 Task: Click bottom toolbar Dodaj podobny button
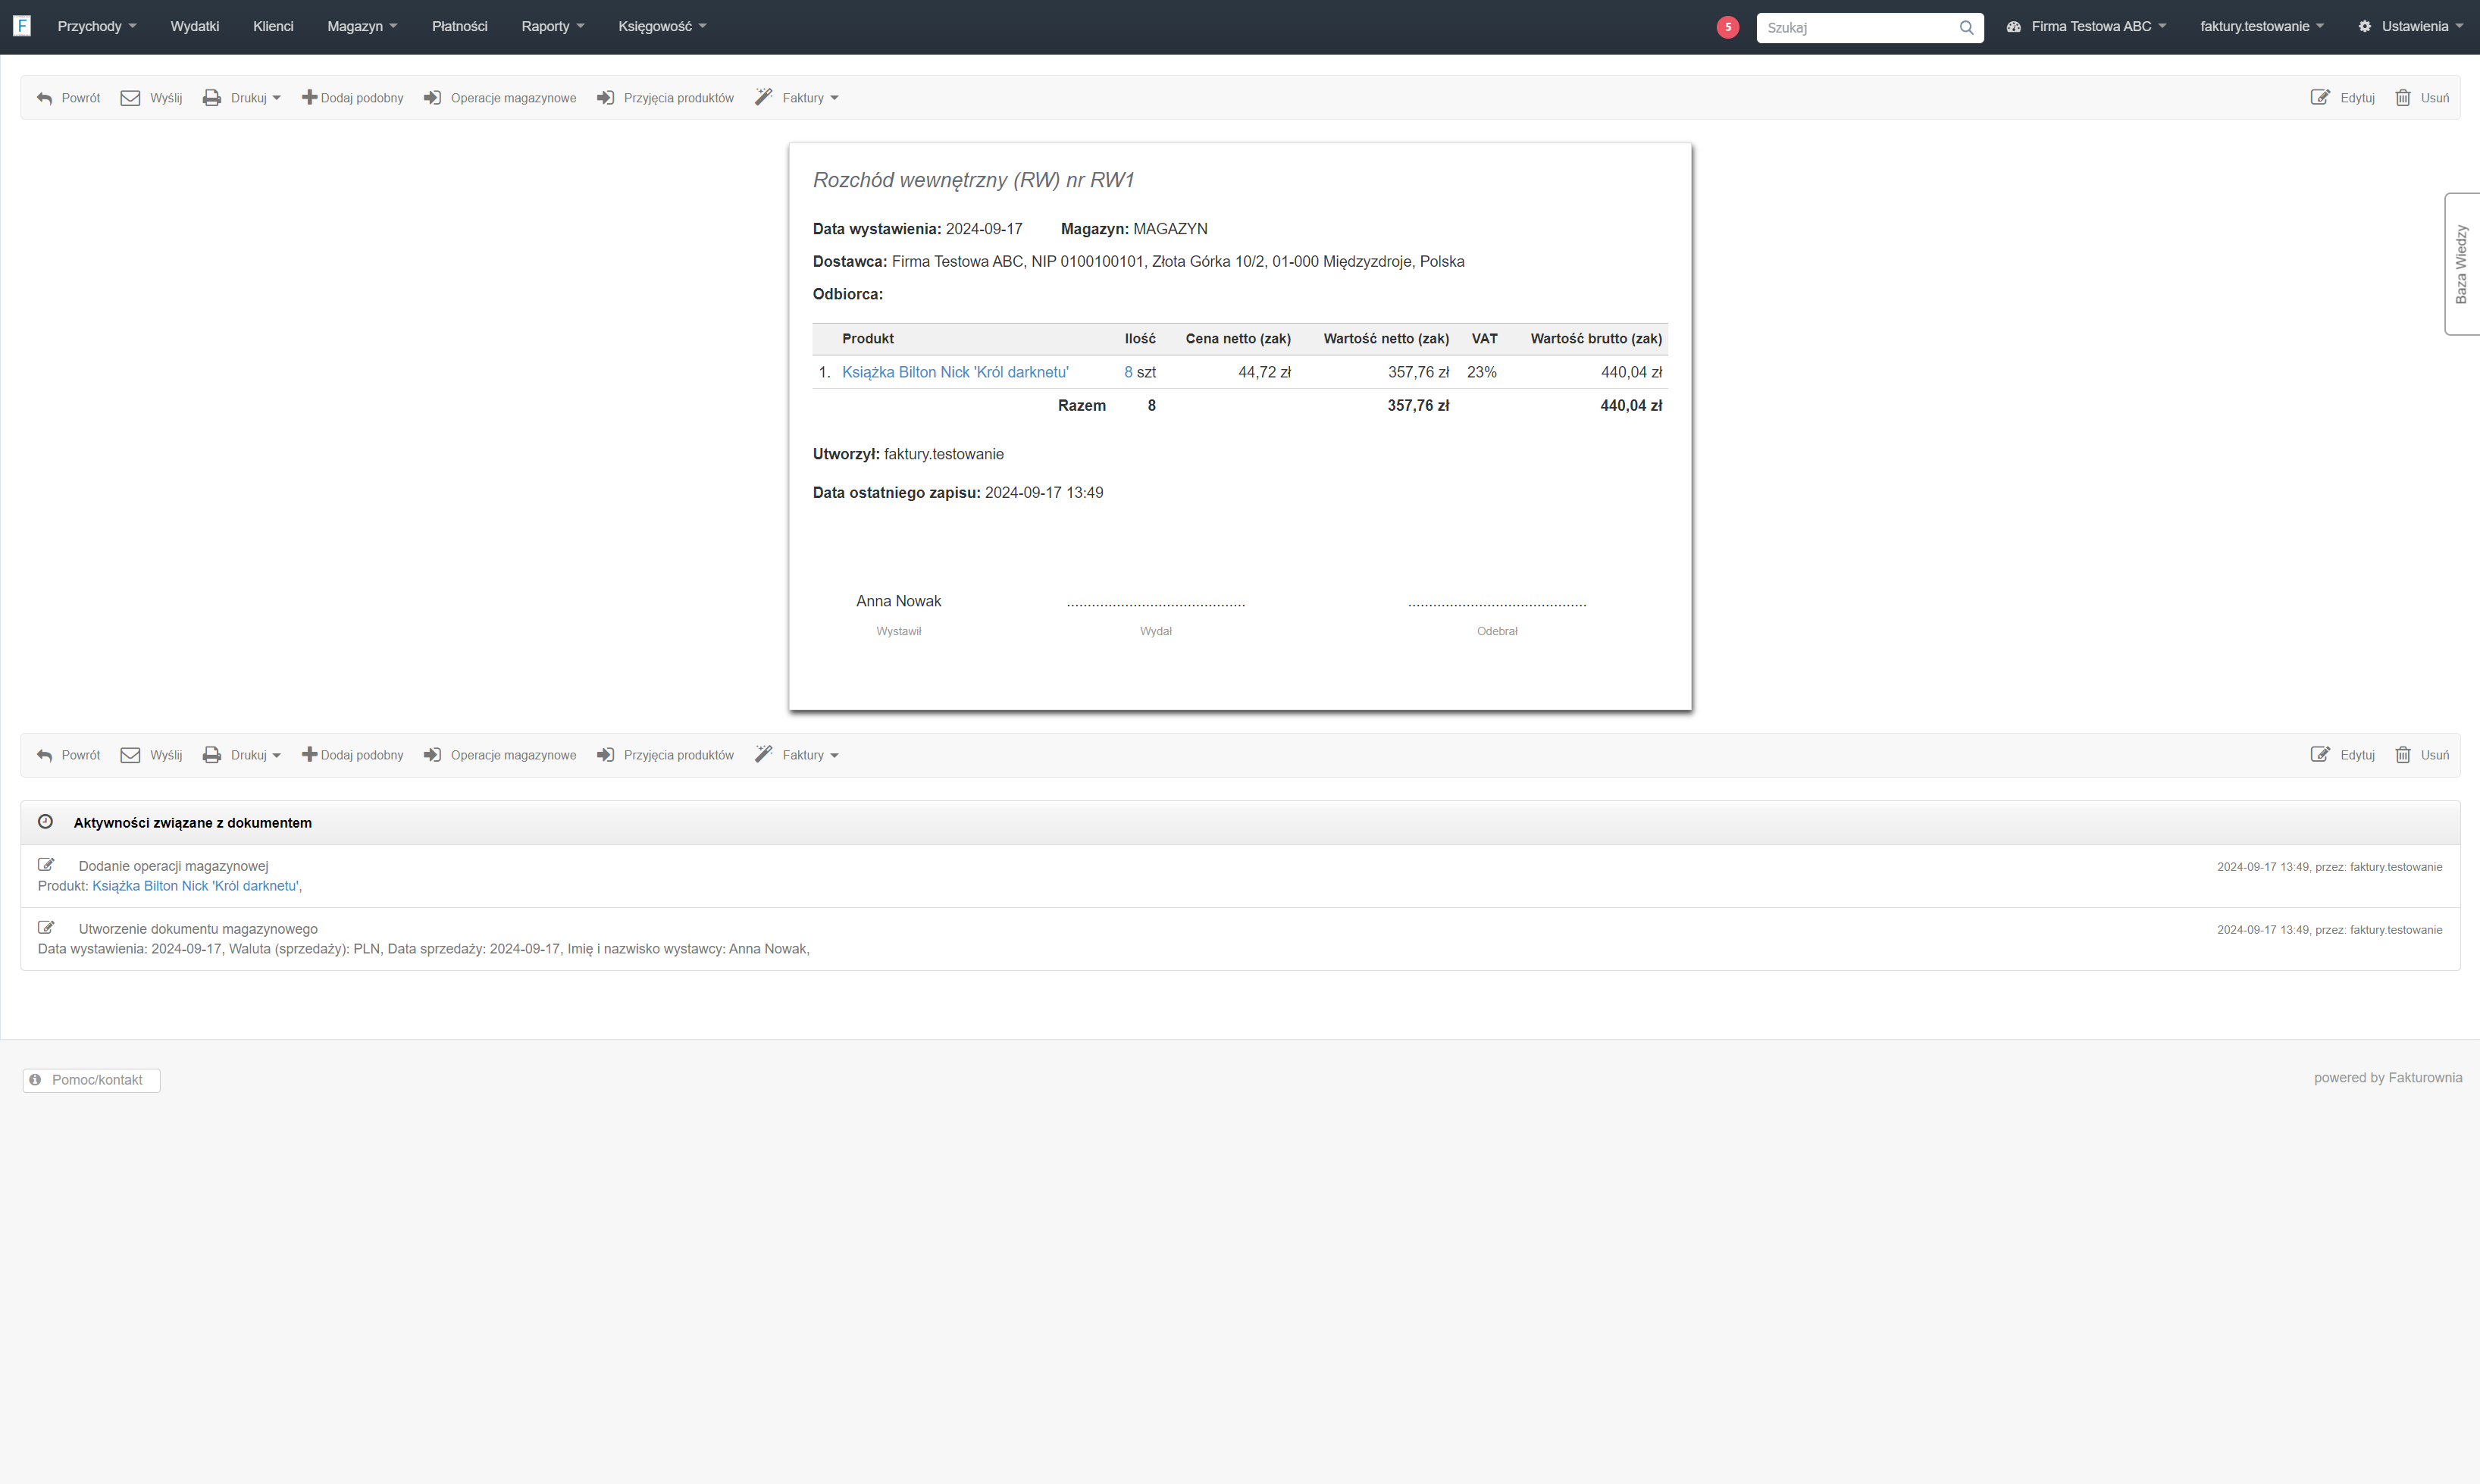click(x=353, y=755)
